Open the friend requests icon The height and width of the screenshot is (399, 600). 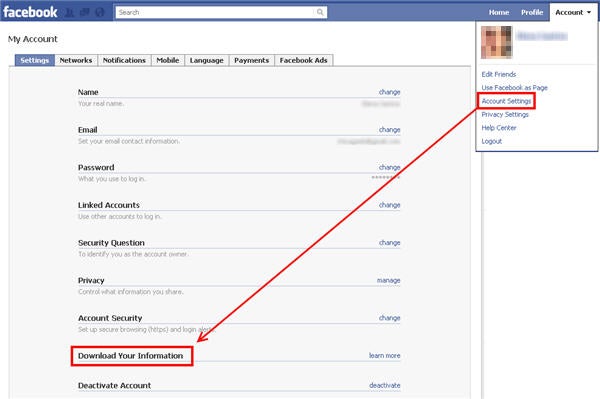69,13
